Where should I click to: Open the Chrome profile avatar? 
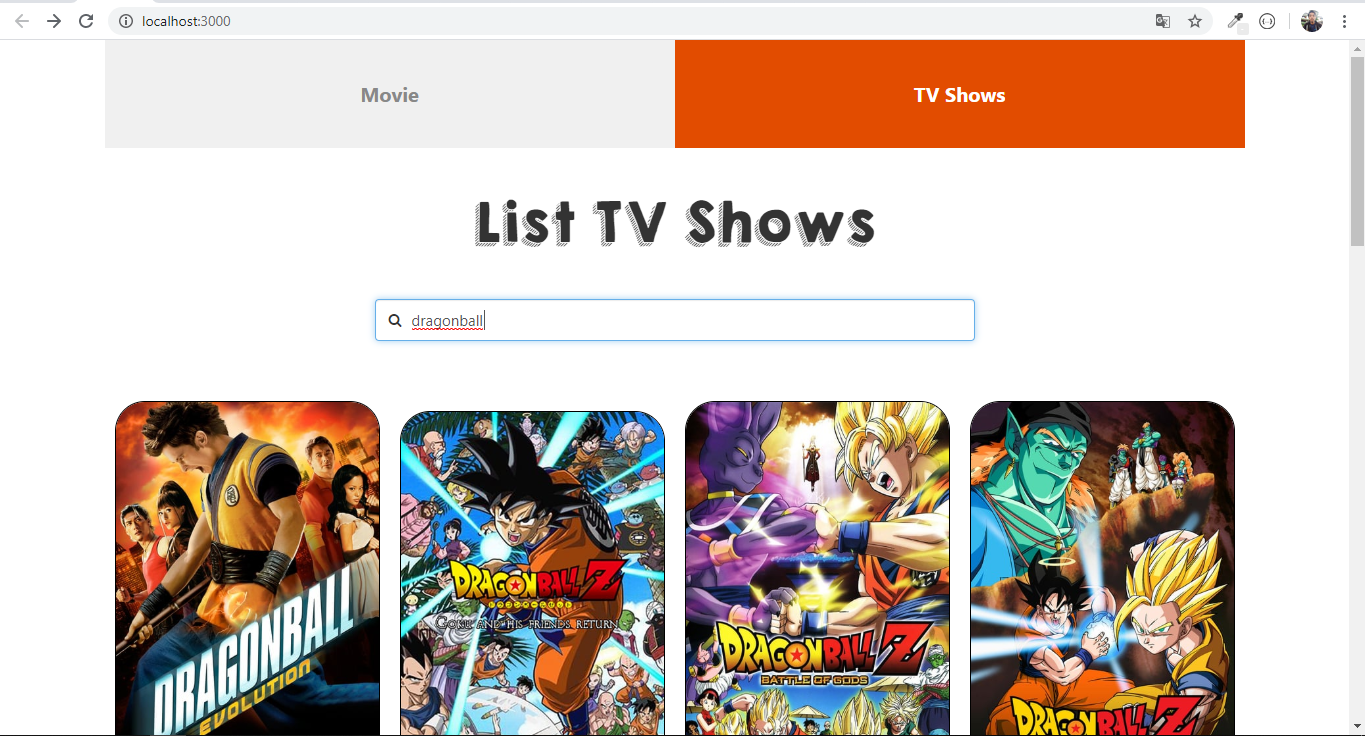pyautogui.click(x=1311, y=20)
